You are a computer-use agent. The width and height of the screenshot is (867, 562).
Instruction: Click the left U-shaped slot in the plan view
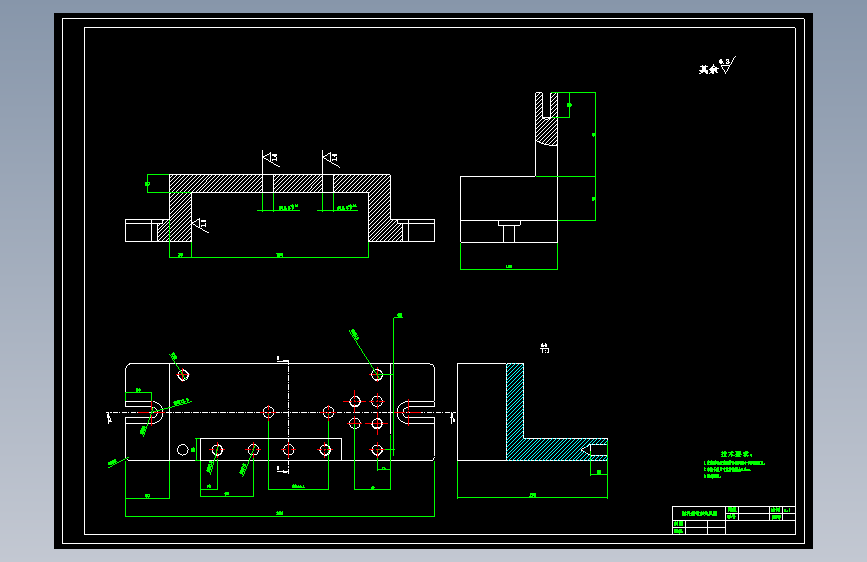point(144,412)
